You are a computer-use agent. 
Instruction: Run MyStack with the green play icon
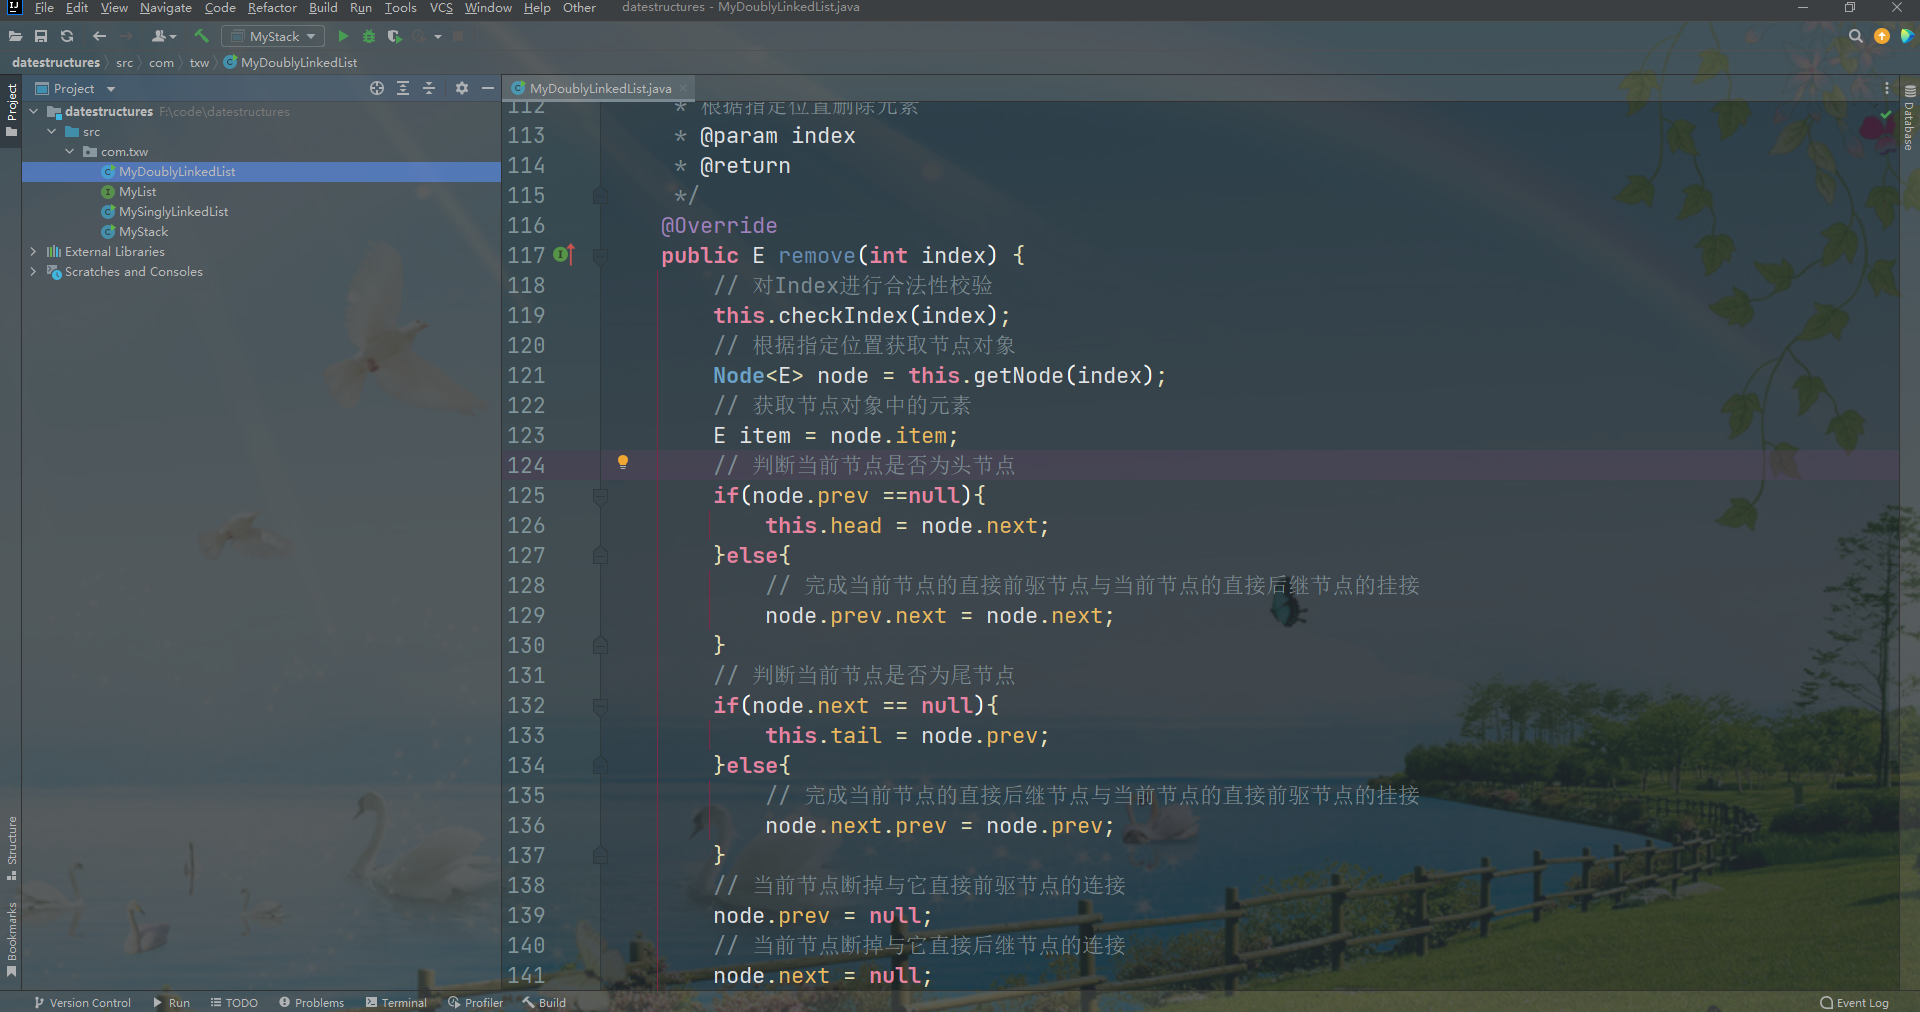(x=343, y=36)
